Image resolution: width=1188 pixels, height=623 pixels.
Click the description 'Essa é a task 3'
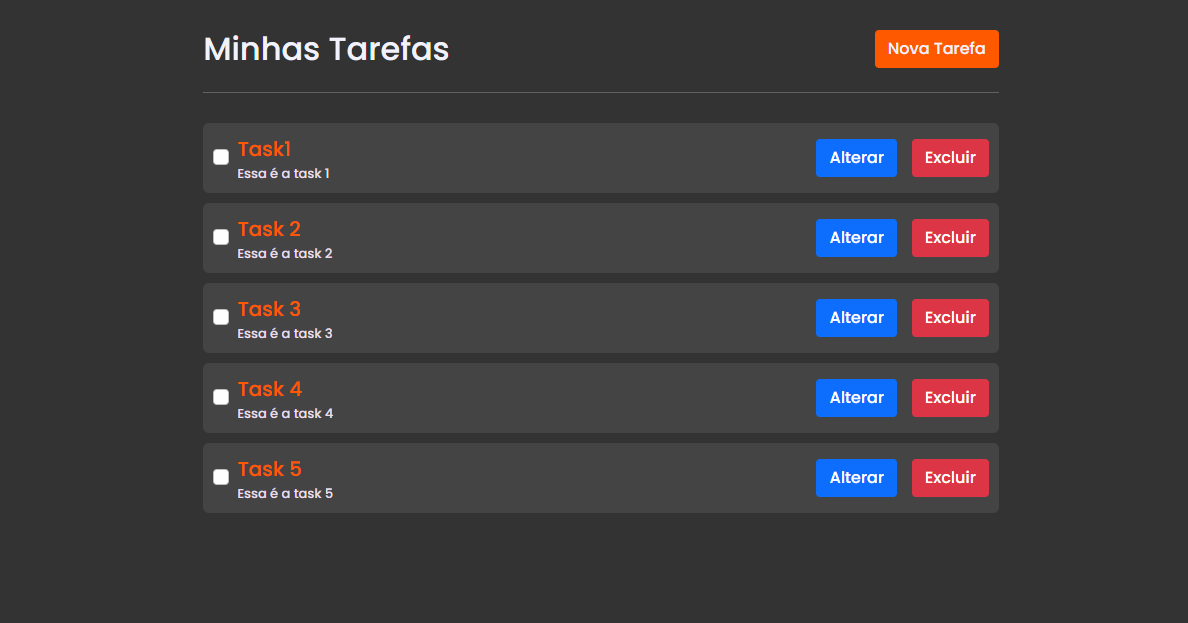pos(285,333)
